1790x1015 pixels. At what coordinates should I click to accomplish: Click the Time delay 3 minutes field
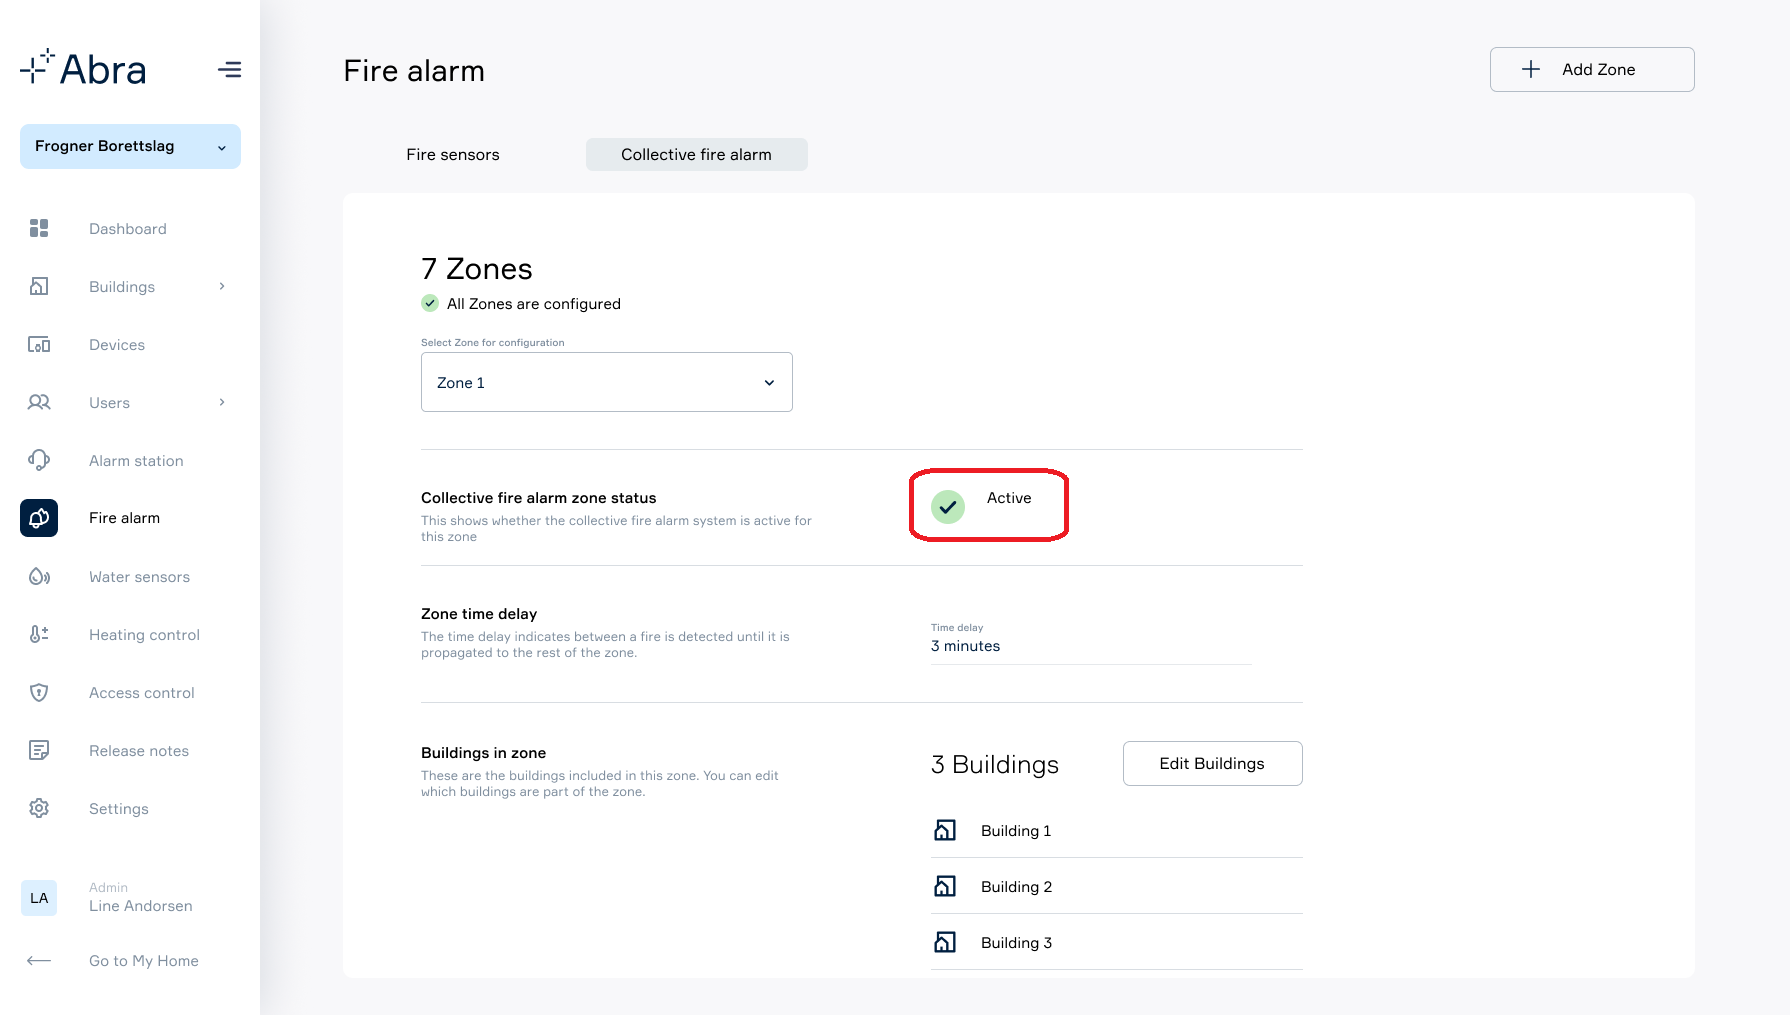pyautogui.click(x=1090, y=646)
